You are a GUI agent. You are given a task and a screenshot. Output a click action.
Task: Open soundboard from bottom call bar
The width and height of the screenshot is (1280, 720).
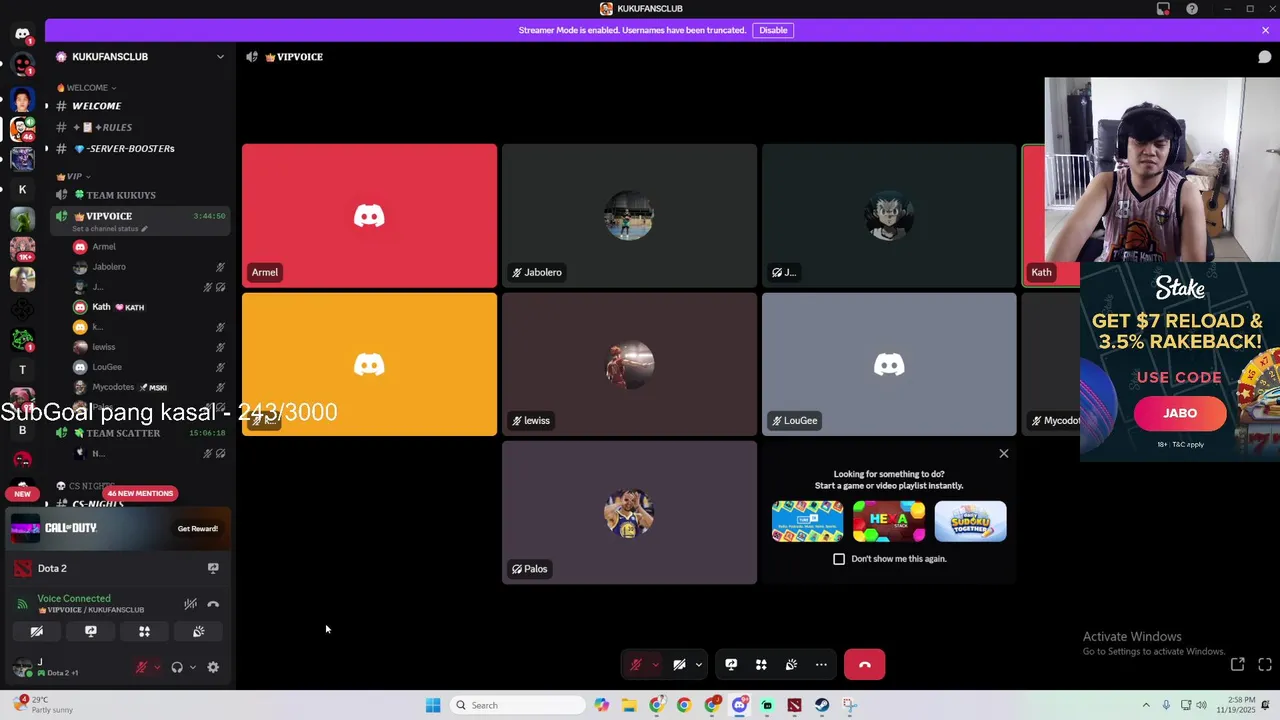791,665
